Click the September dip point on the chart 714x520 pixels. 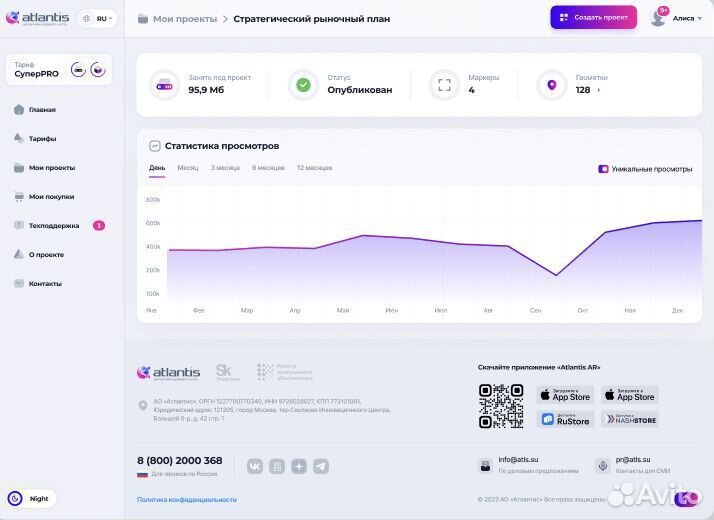point(556,275)
